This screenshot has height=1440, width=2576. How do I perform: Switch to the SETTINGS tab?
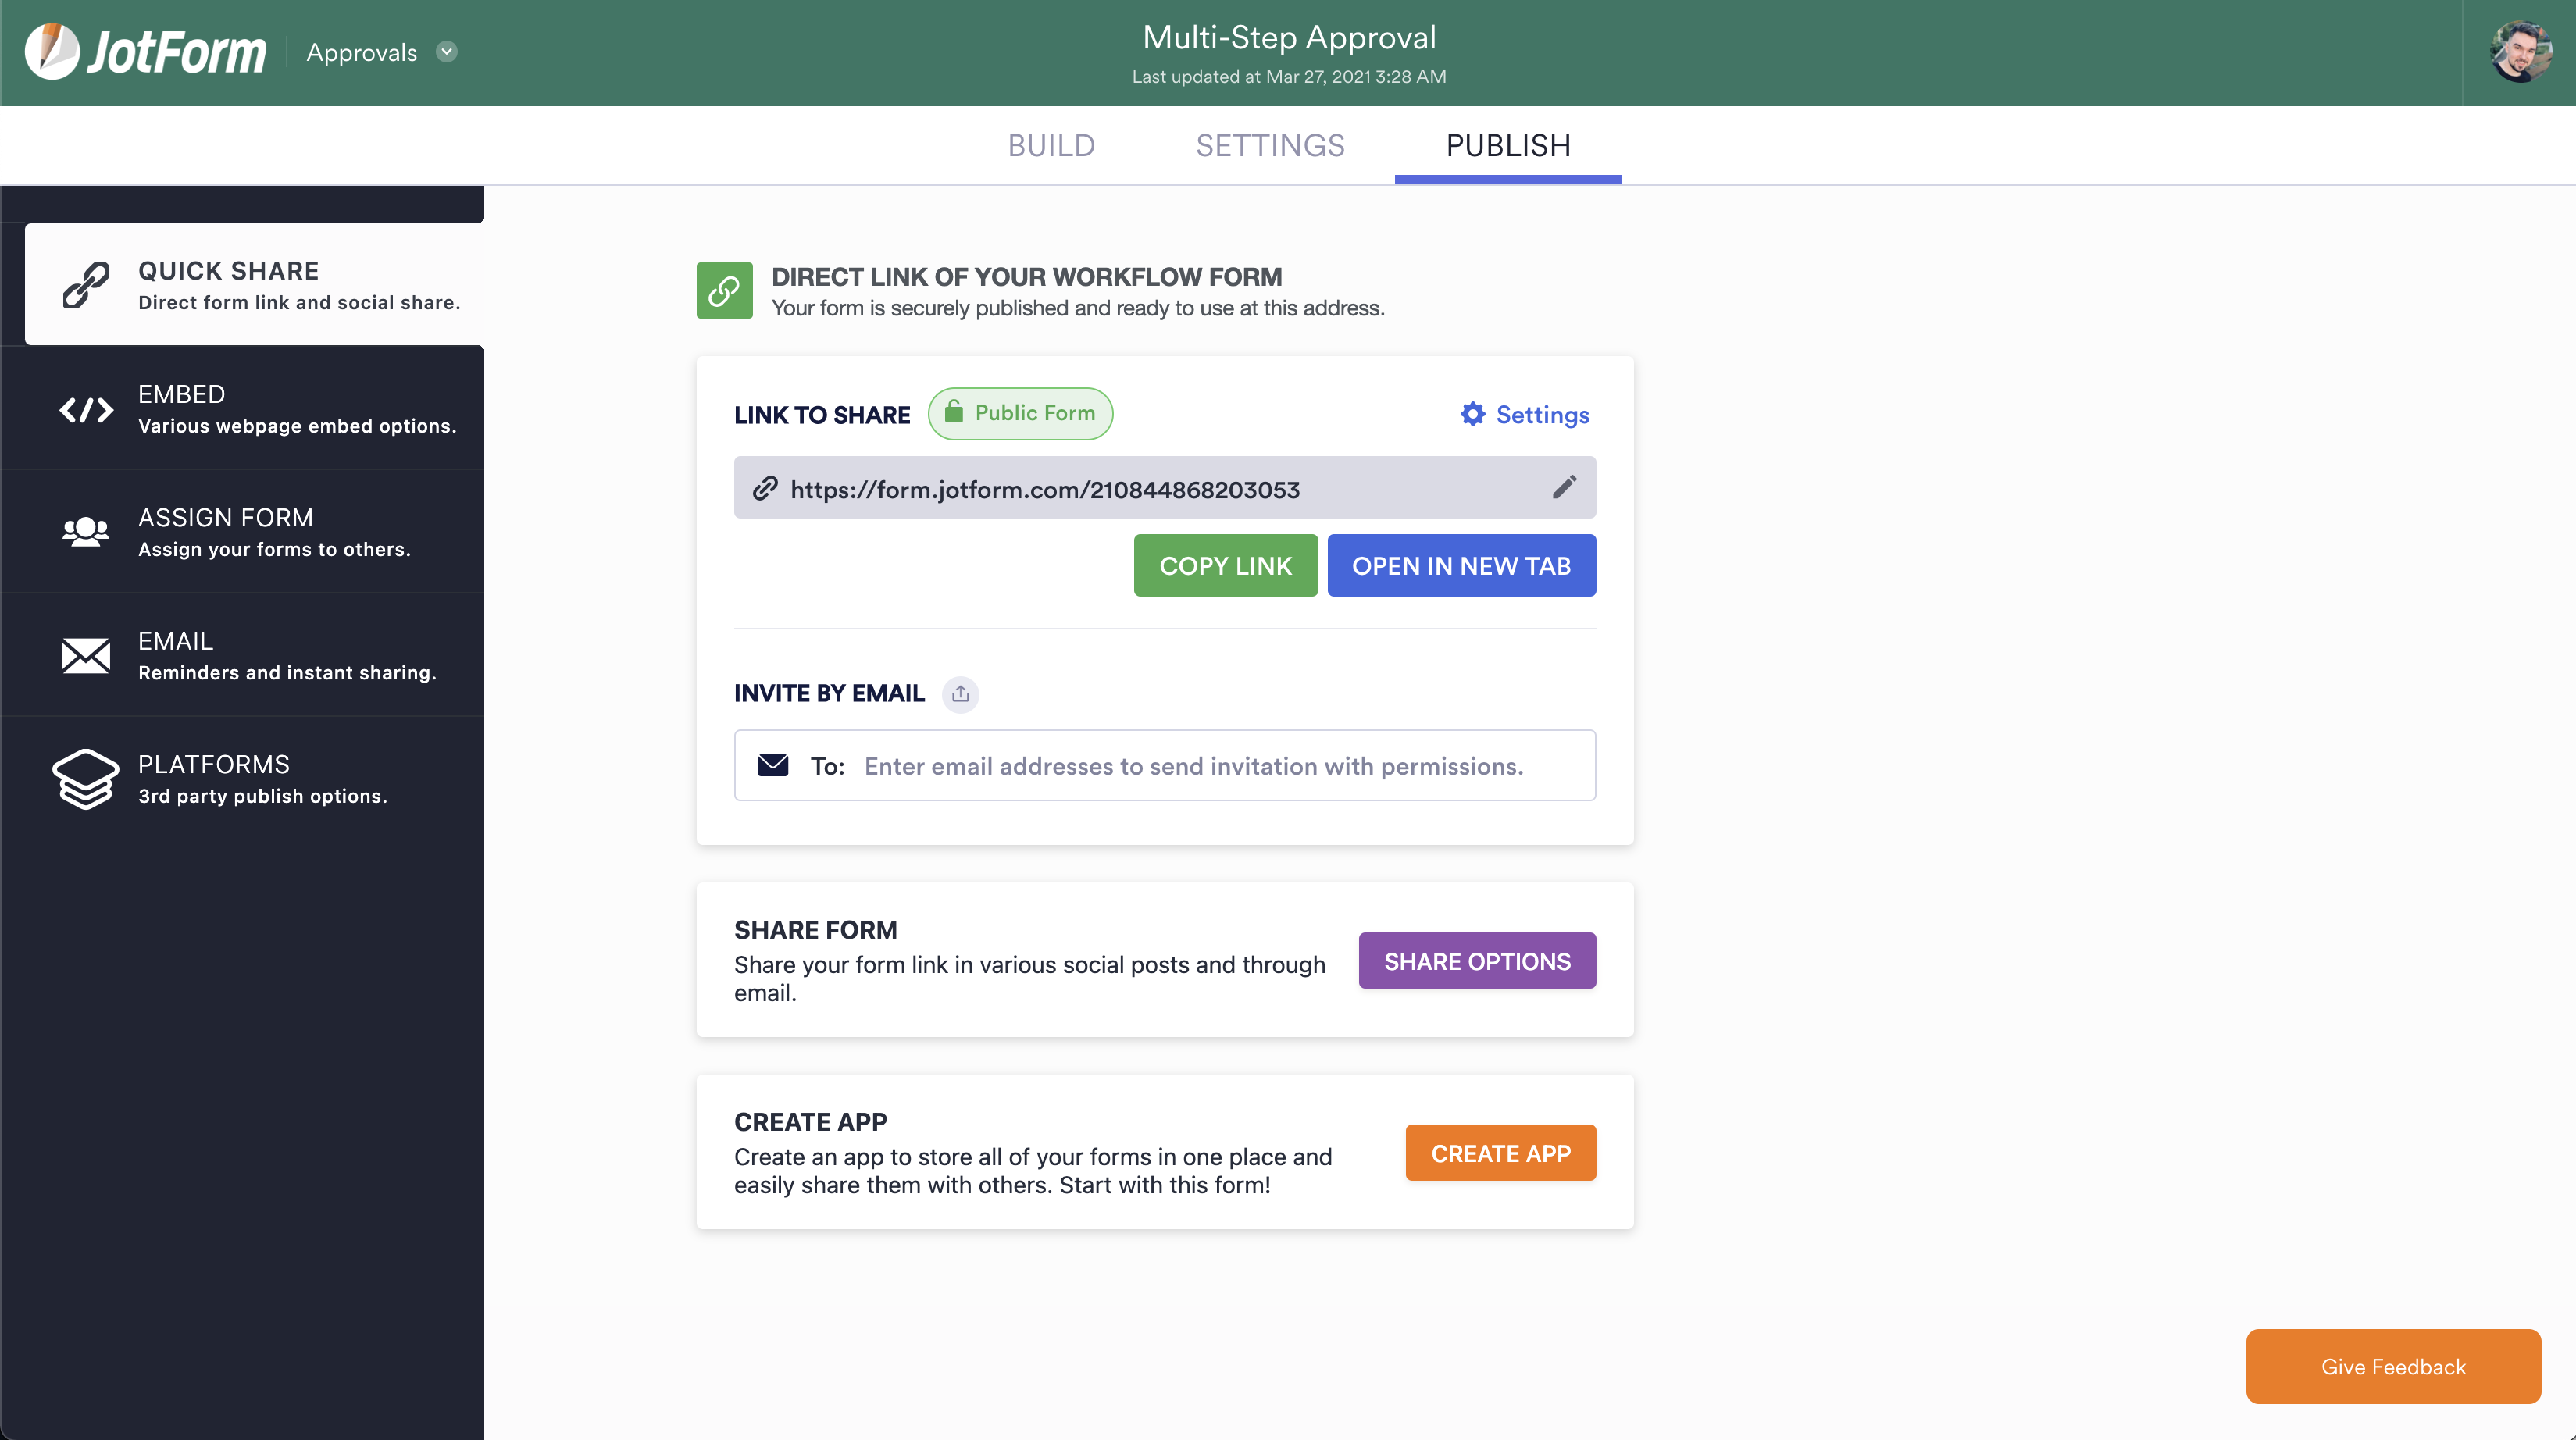point(1270,145)
